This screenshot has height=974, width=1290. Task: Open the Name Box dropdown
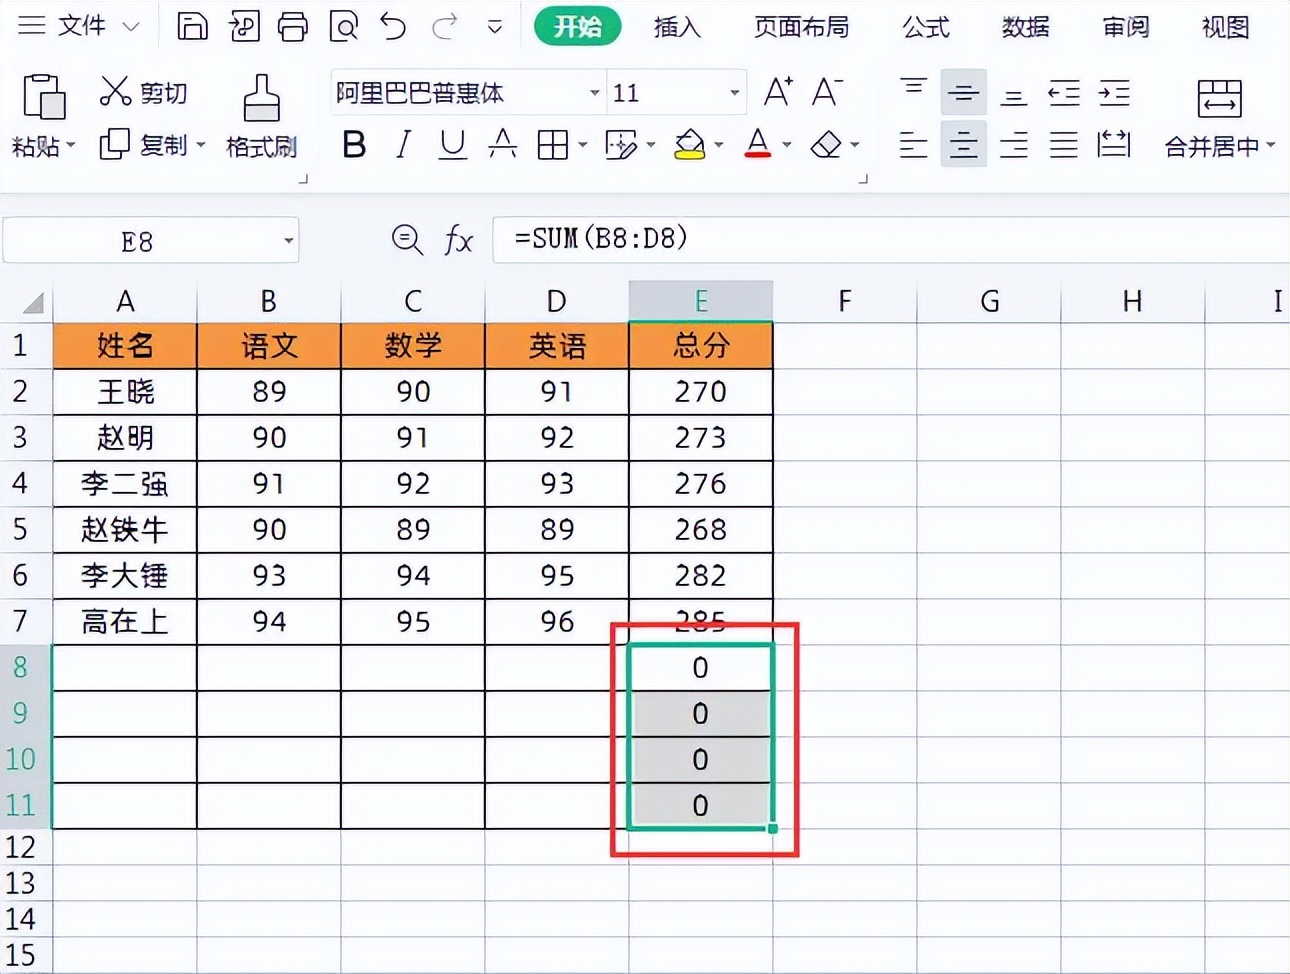(x=288, y=241)
